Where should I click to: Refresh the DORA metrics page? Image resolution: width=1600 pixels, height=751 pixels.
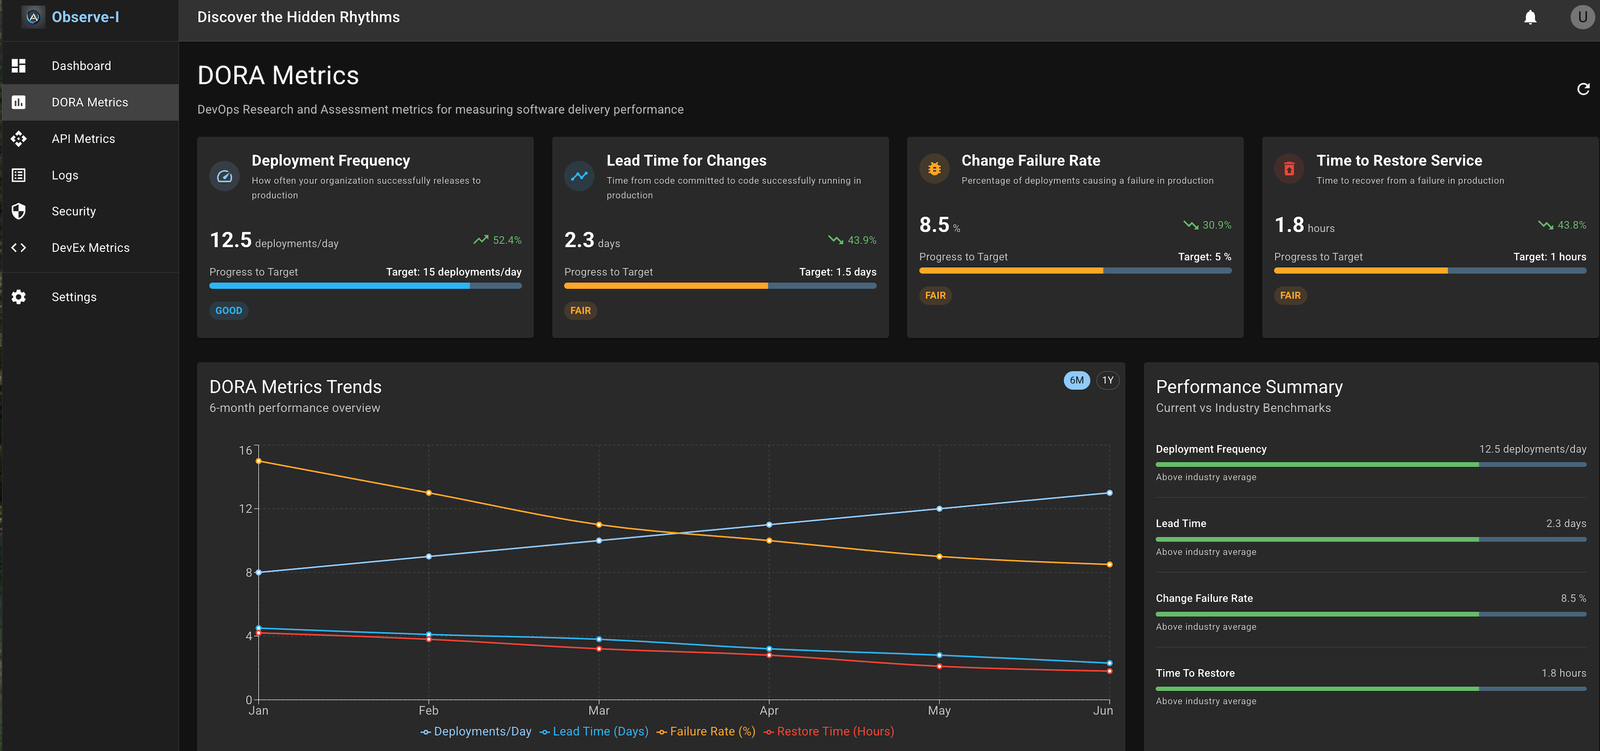point(1583,89)
